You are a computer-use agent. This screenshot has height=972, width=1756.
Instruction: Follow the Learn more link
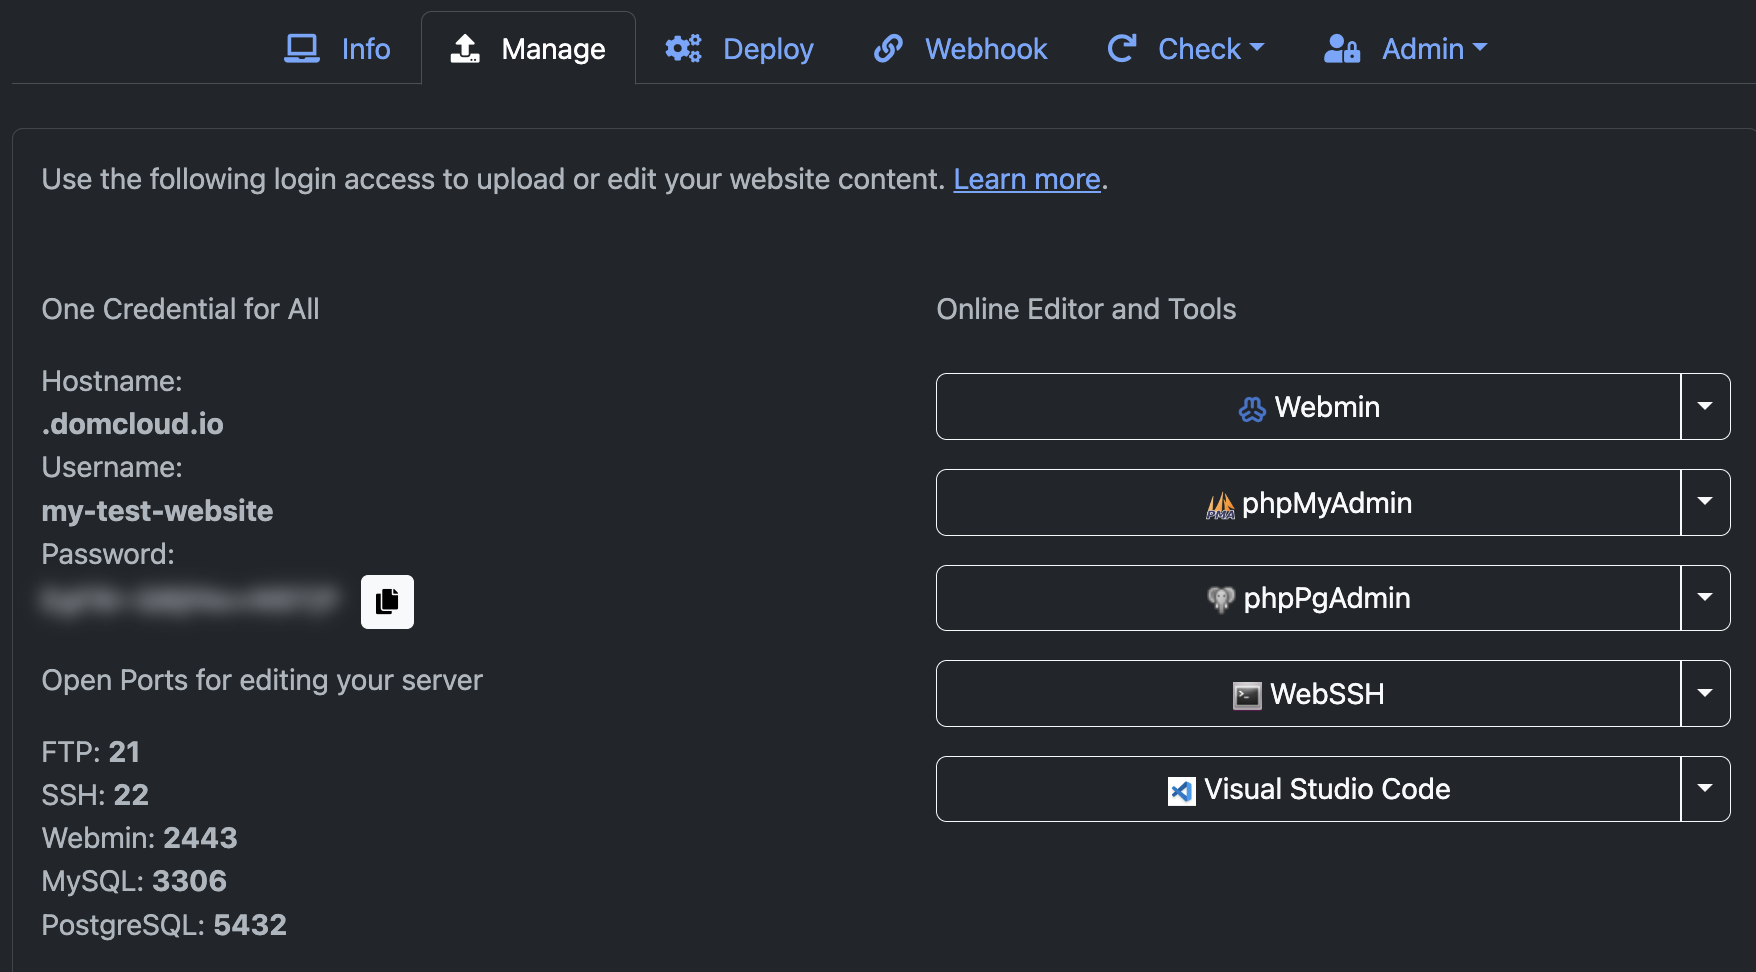(x=1027, y=179)
